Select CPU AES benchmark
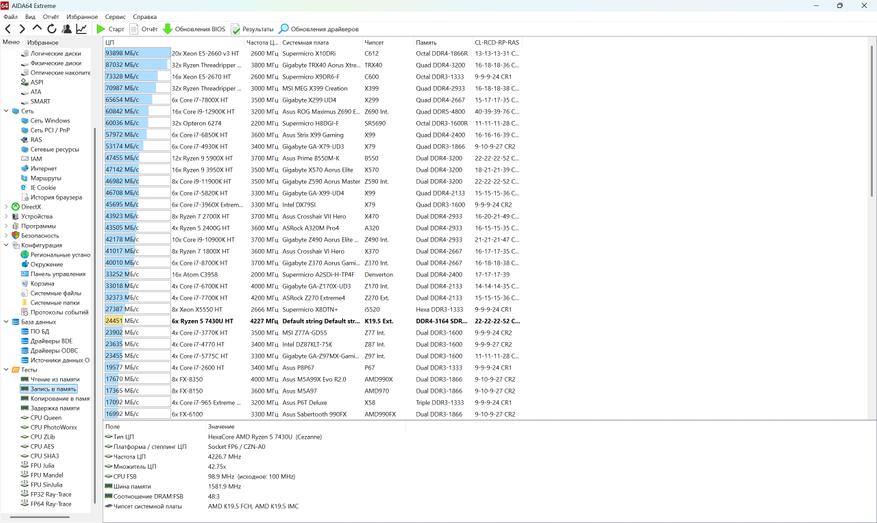 [38, 446]
